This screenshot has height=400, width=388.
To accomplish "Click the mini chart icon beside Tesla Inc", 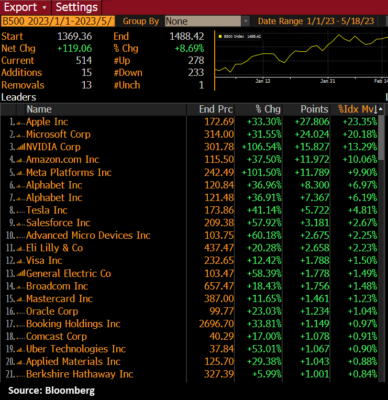I will [x=21, y=211].
